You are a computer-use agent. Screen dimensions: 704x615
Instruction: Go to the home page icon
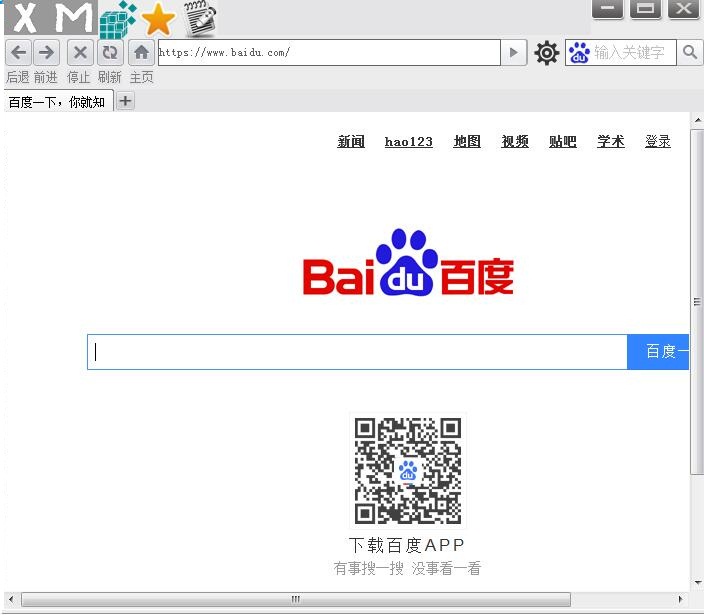142,53
